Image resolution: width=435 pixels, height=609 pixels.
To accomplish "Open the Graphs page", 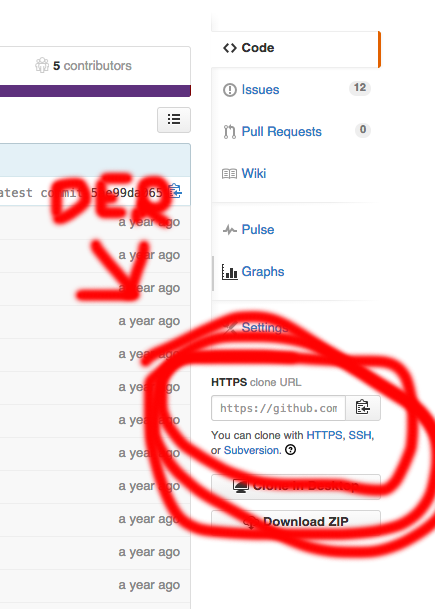I will tap(263, 271).
